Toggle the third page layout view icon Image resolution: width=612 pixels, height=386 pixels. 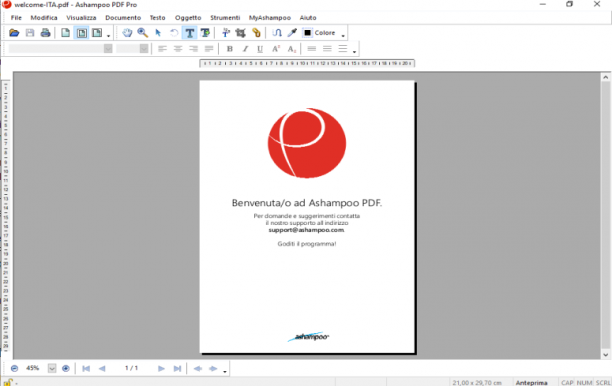[x=97, y=33]
